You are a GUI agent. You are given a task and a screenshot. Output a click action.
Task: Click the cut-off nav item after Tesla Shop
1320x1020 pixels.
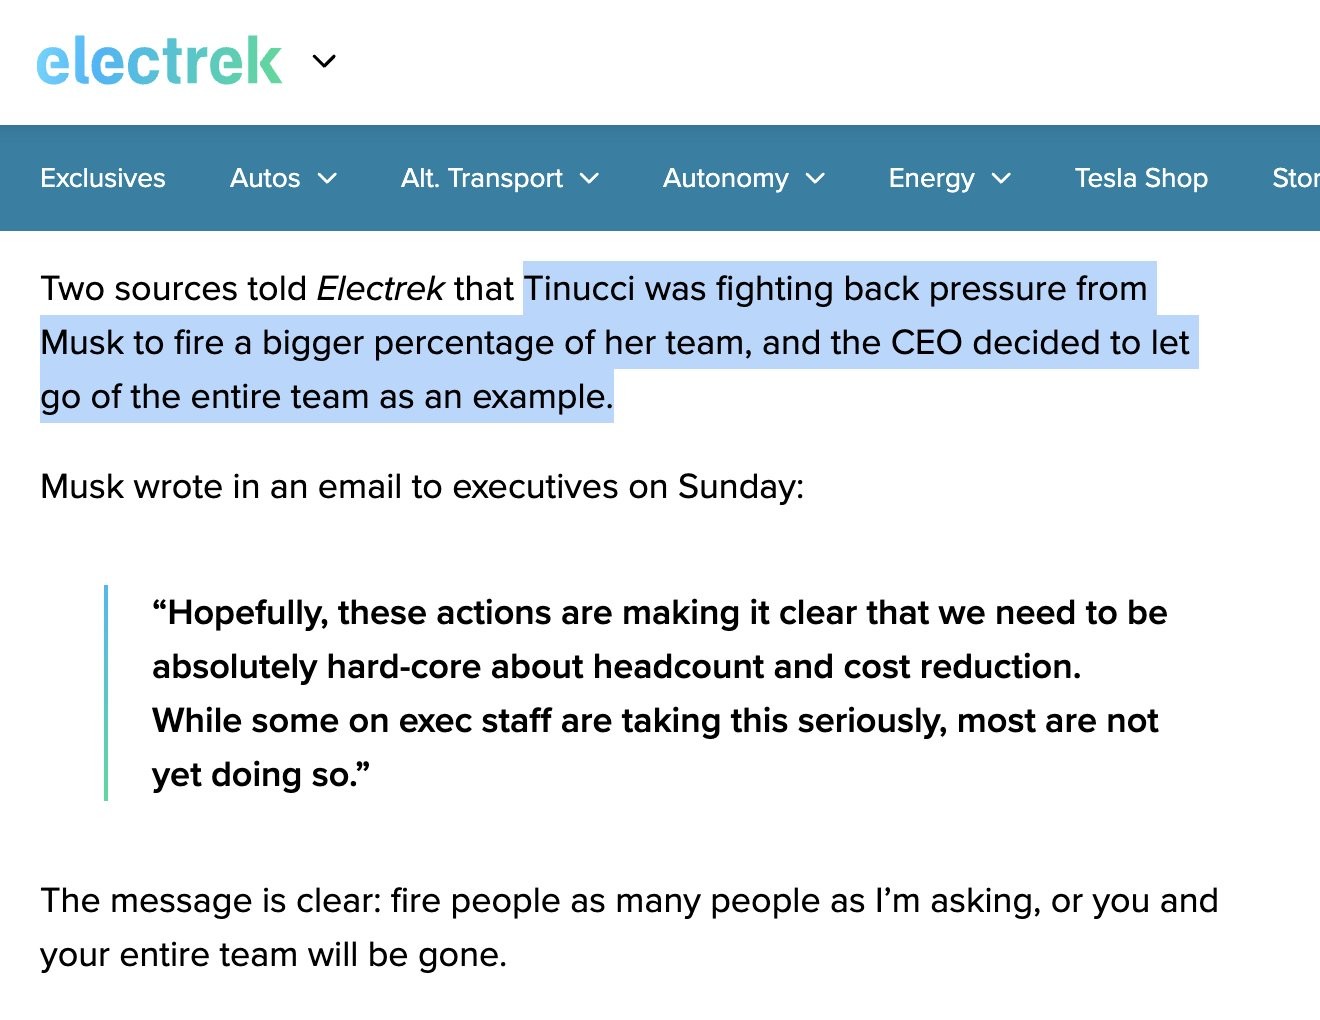coord(1295,178)
